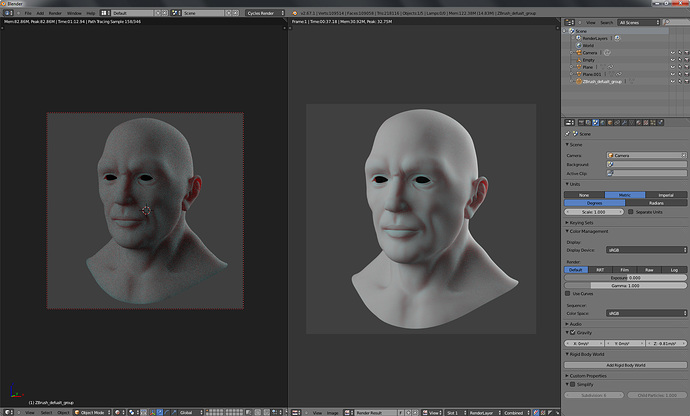Screen dimensions: 690x416
Task: Open the Add menu
Action: coord(40,13)
